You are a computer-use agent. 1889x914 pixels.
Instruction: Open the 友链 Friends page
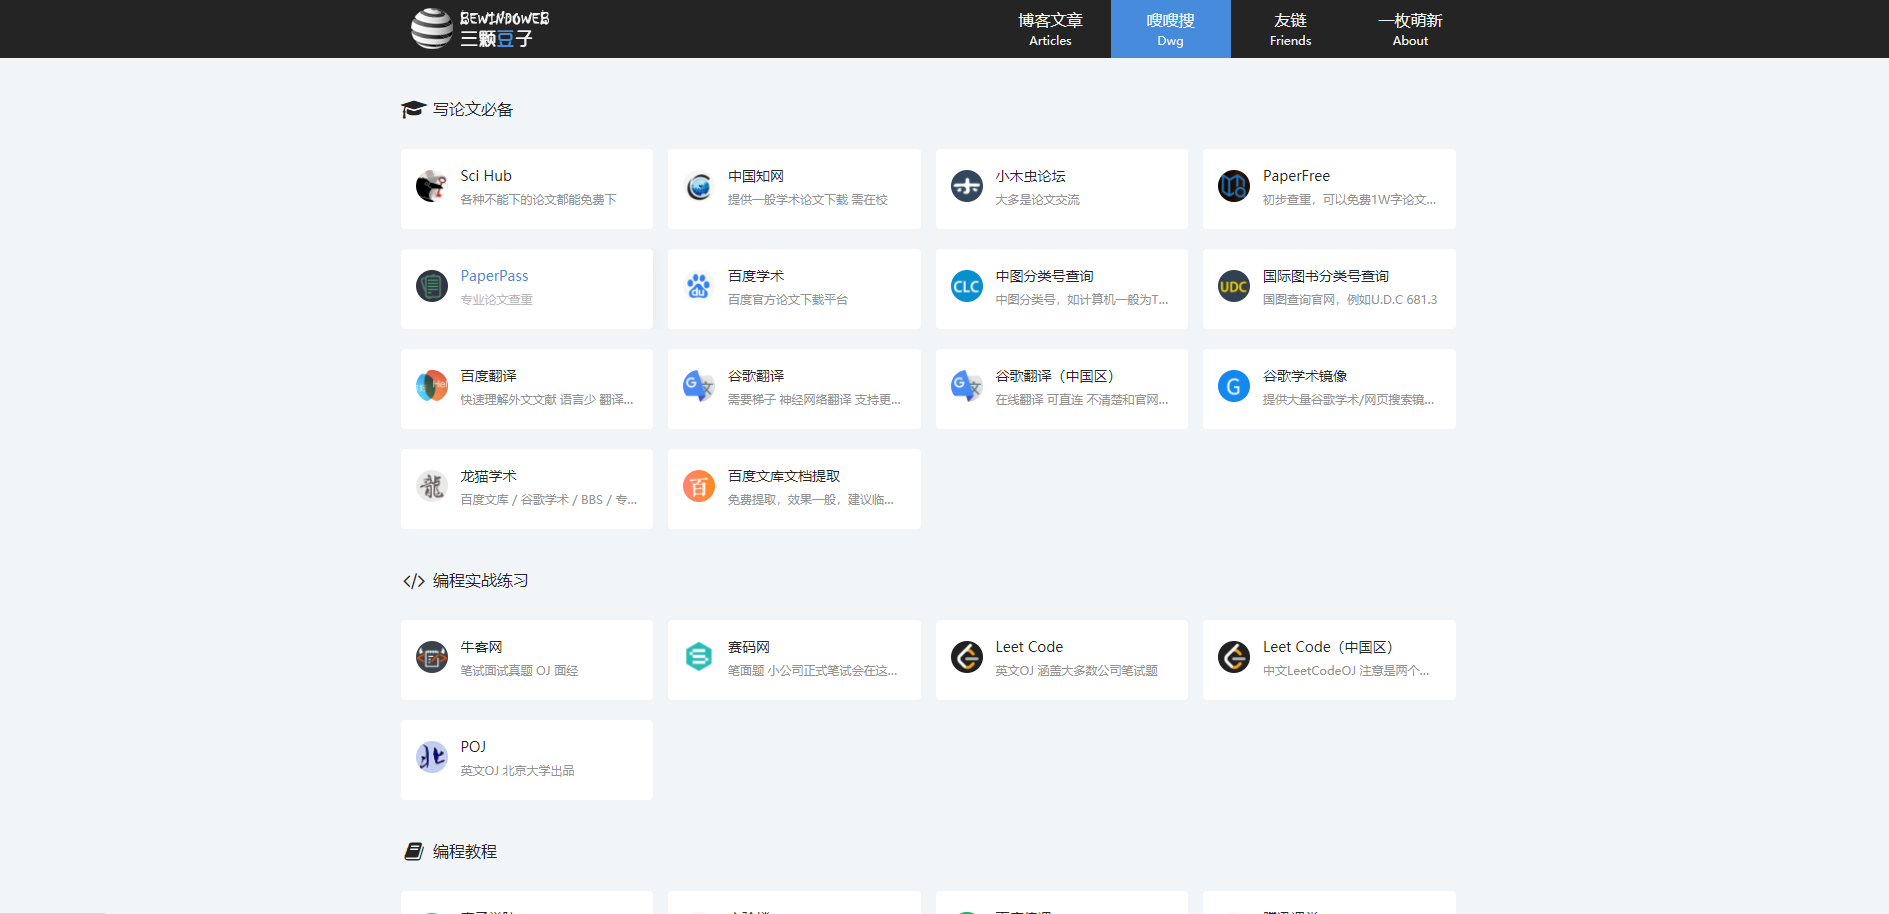(1290, 28)
